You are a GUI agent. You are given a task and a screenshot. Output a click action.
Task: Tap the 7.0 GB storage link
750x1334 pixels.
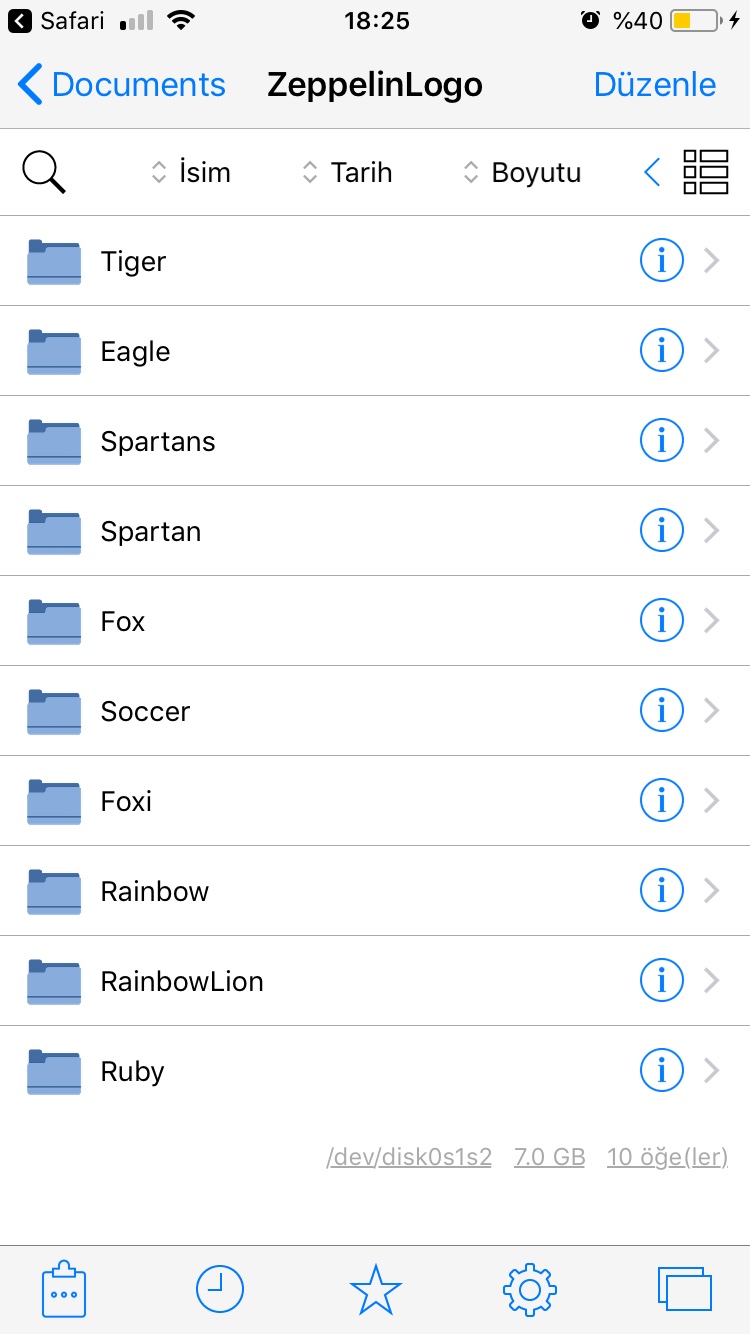point(549,1156)
